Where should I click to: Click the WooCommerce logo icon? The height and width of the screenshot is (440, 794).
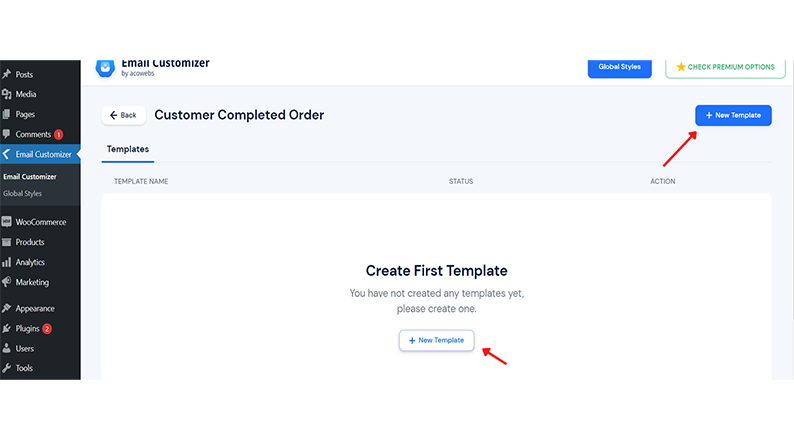click(7, 222)
